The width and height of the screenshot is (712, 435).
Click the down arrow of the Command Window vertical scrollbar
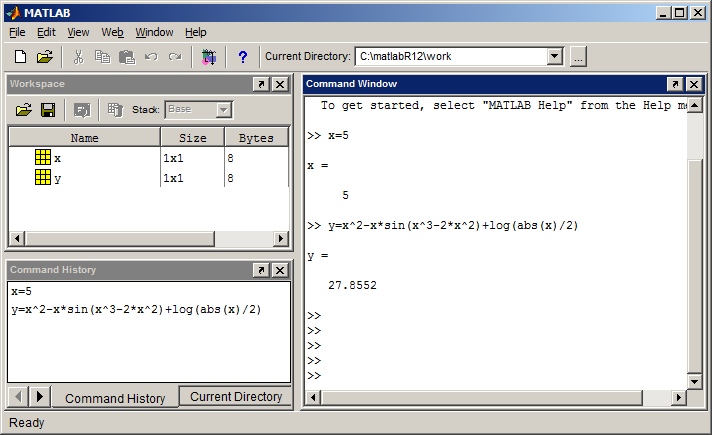695,381
